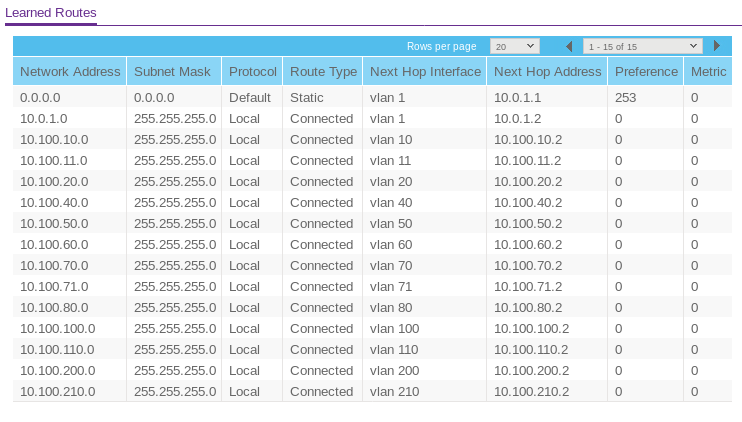Viewport: 742px width, 422px height.
Task: Select the 10.0.1.0 network row
Action: [43, 119]
